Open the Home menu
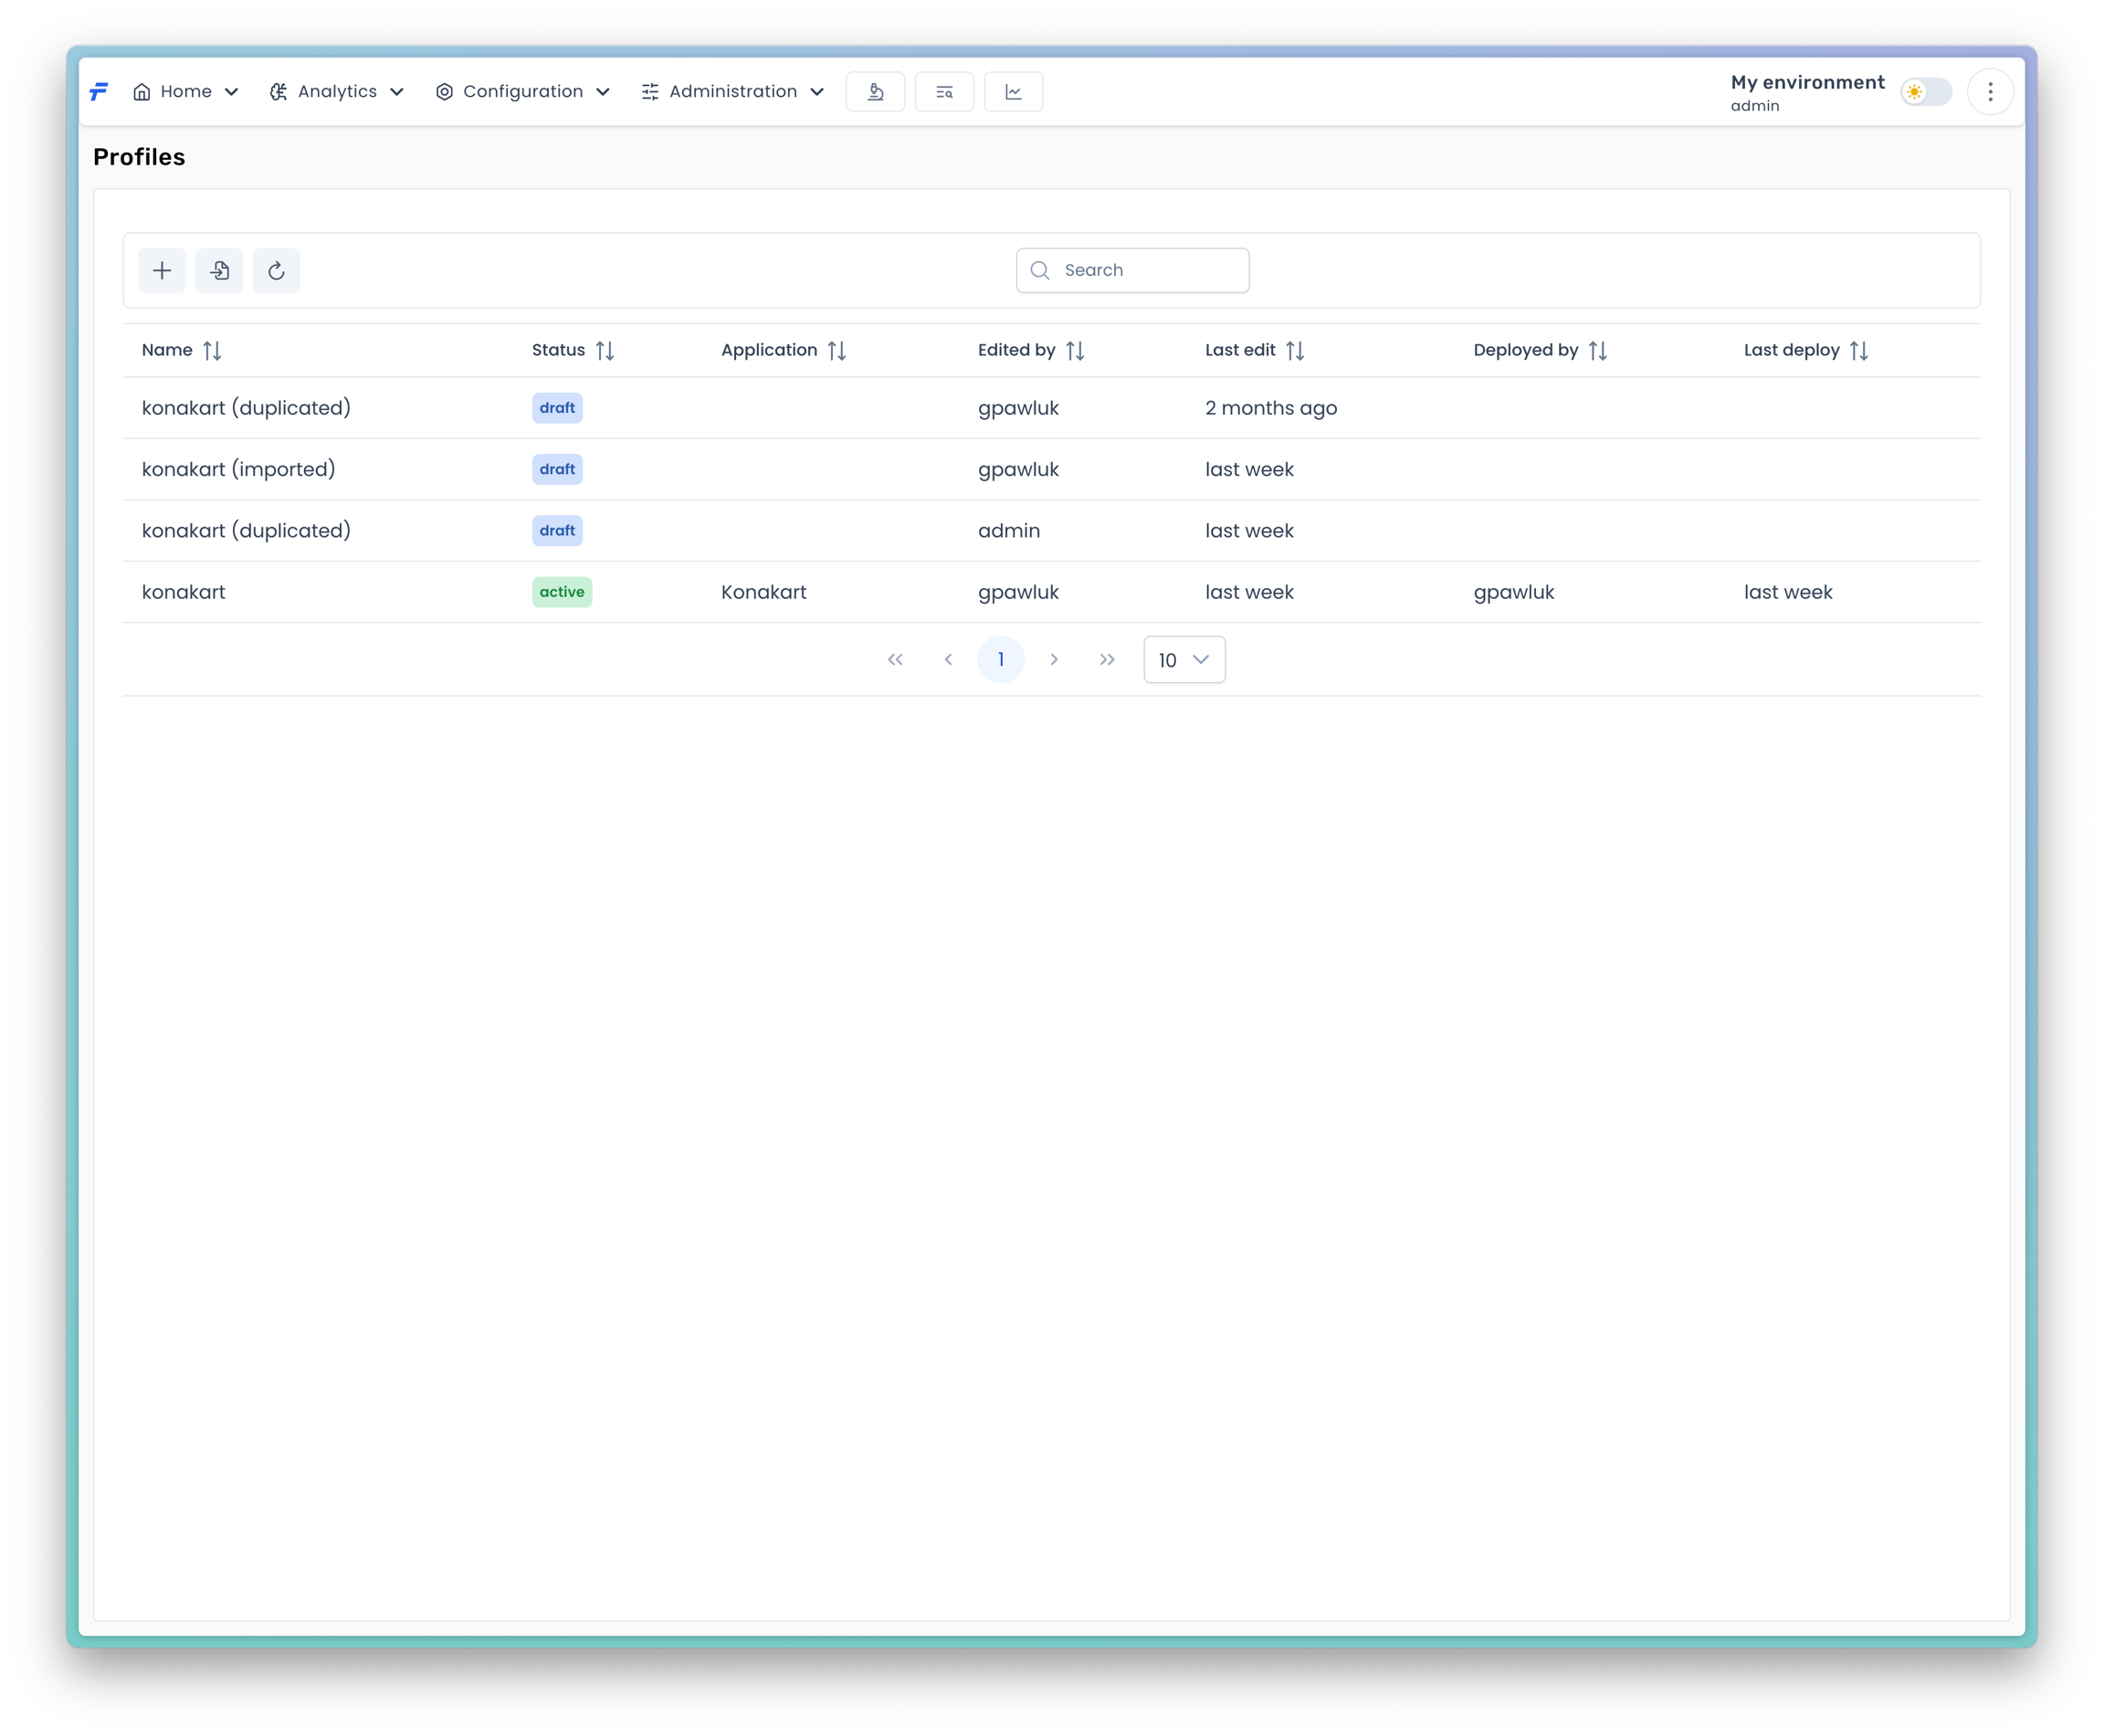The width and height of the screenshot is (2104, 1736). tap(186, 92)
